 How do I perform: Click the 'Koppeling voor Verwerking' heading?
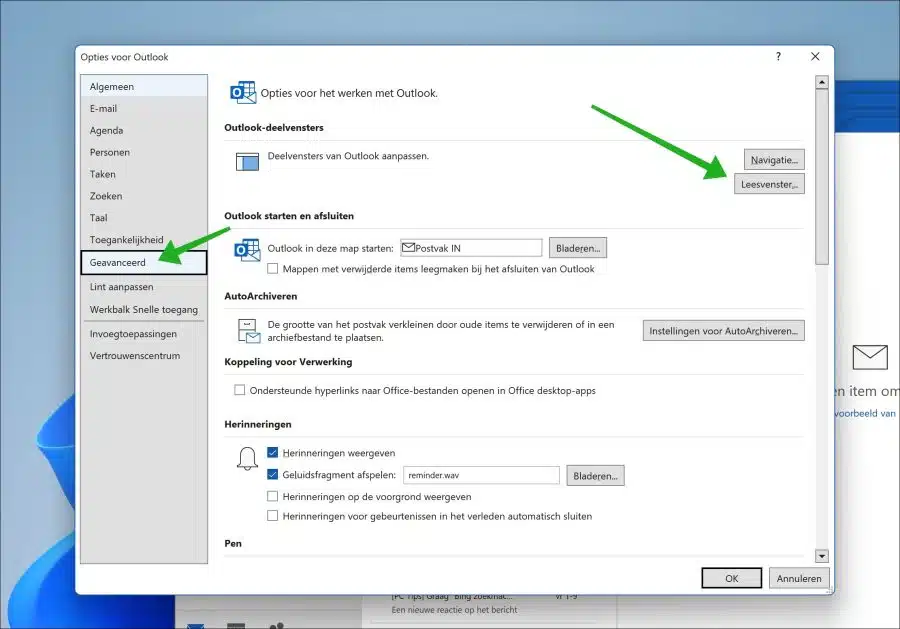click(288, 362)
